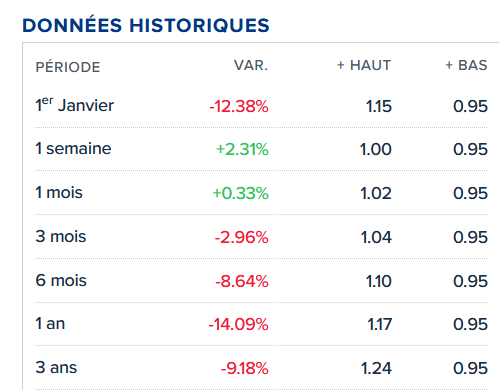The width and height of the screenshot is (499, 390).
Task: Click the + HAUT column header
Action: click(364, 65)
